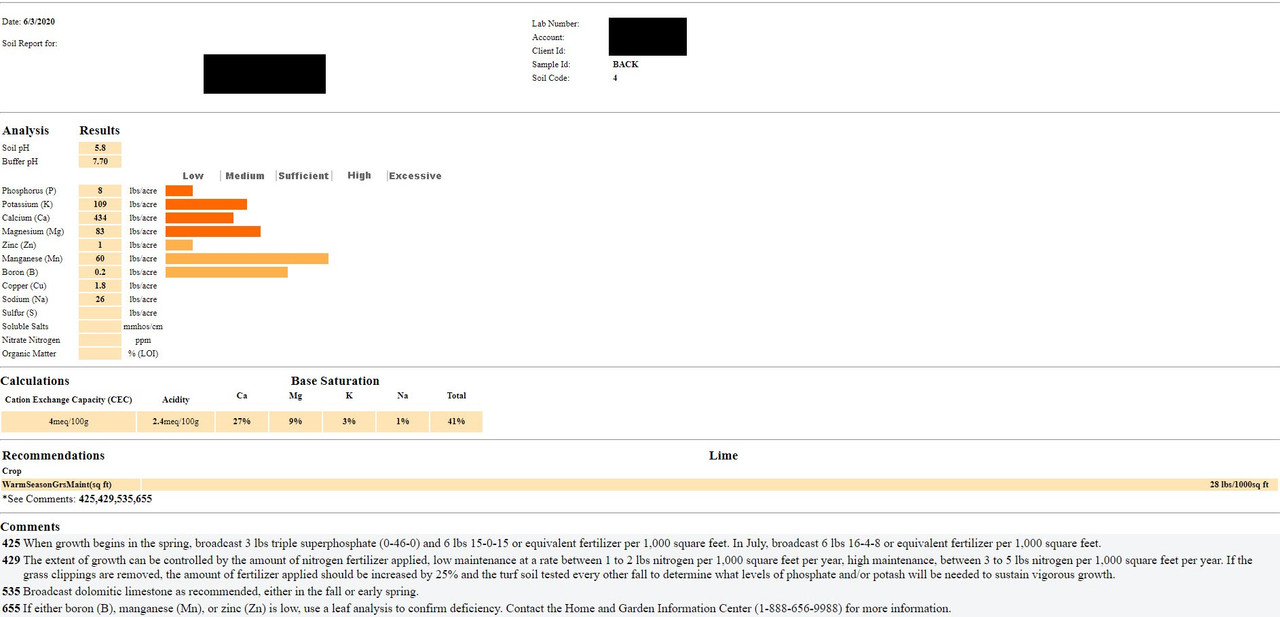Click the Excessive scale heading
The height and width of the screenshot is (617, 1280).
click(x=415, y=176)
